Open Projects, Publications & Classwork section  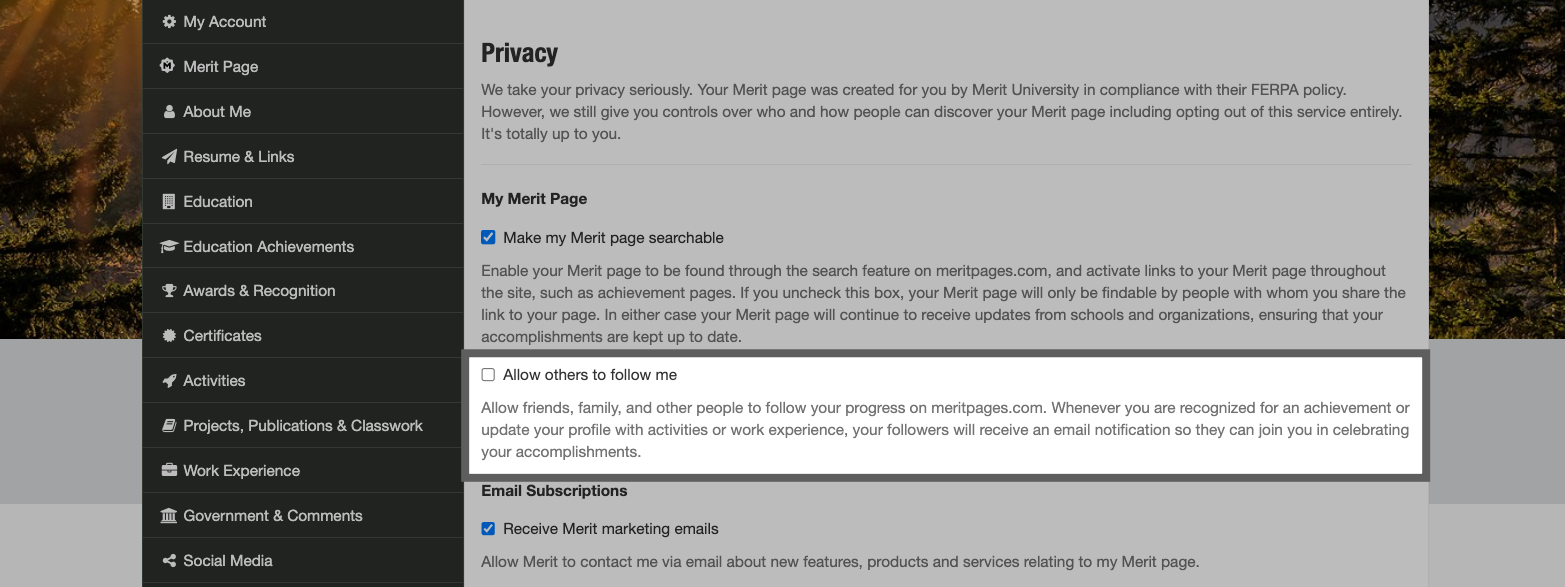(x=303, y=426)
